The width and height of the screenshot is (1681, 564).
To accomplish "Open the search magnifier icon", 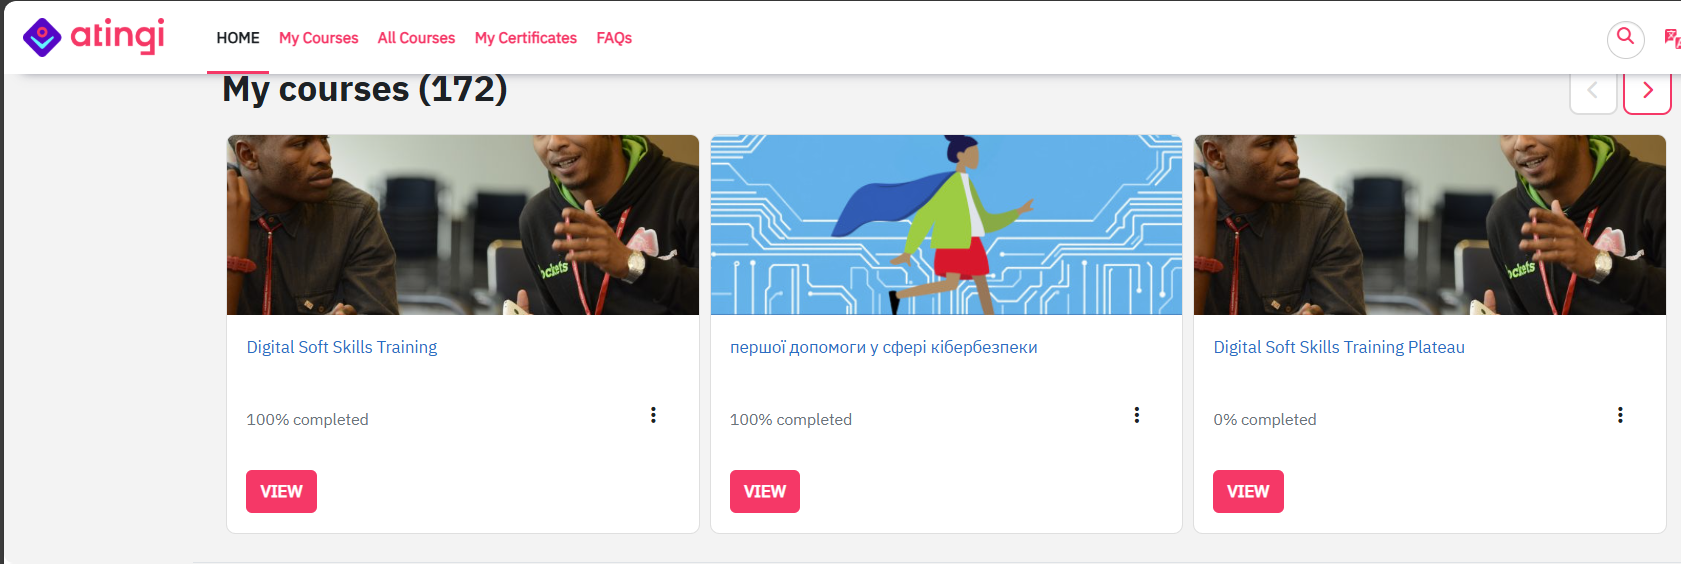I will point(1625,39).
